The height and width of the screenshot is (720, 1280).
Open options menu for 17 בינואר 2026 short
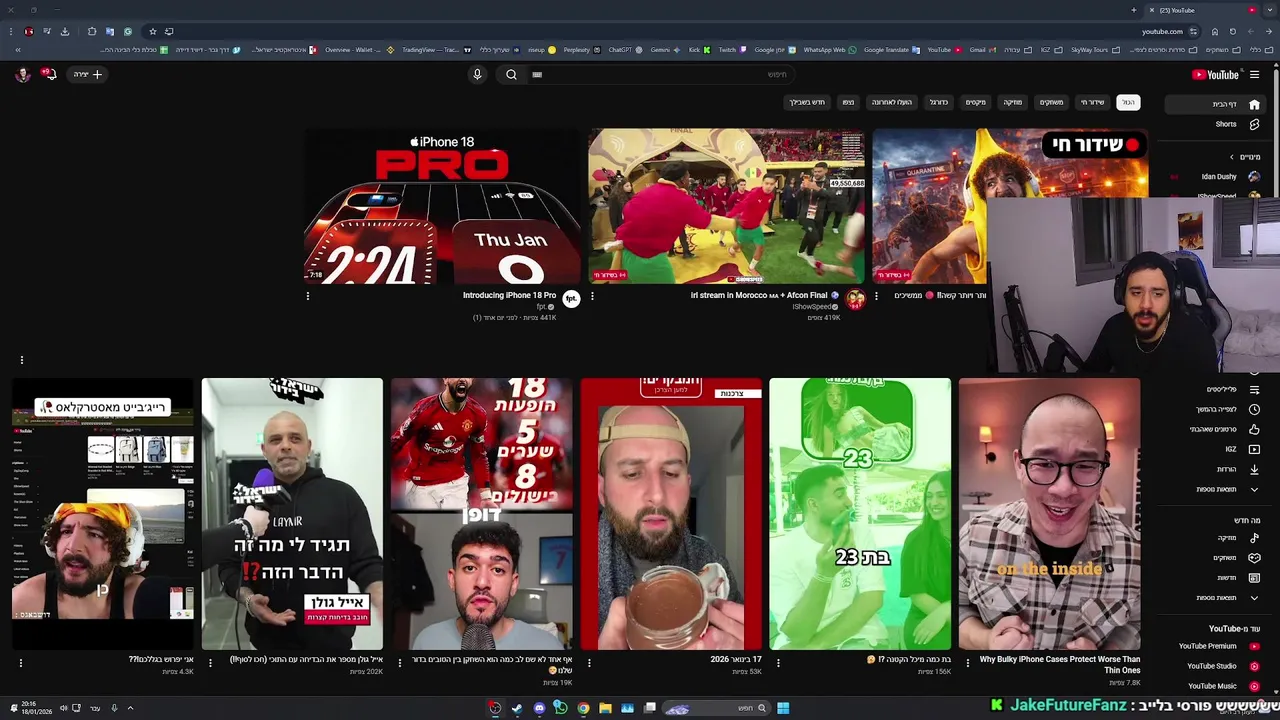point(589,662)
